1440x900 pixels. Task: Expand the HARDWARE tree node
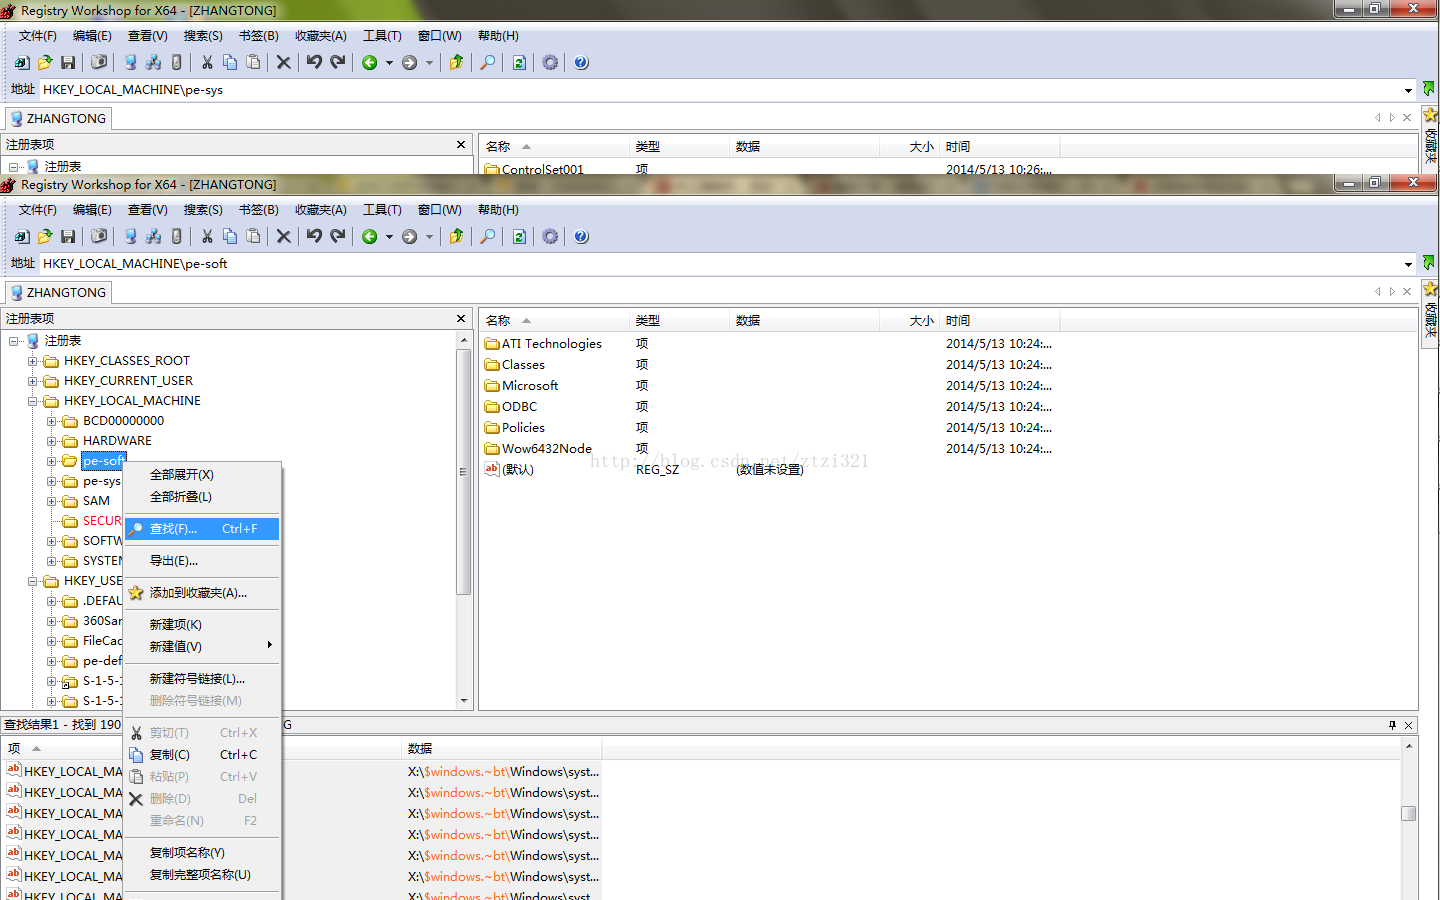point(52,441)
